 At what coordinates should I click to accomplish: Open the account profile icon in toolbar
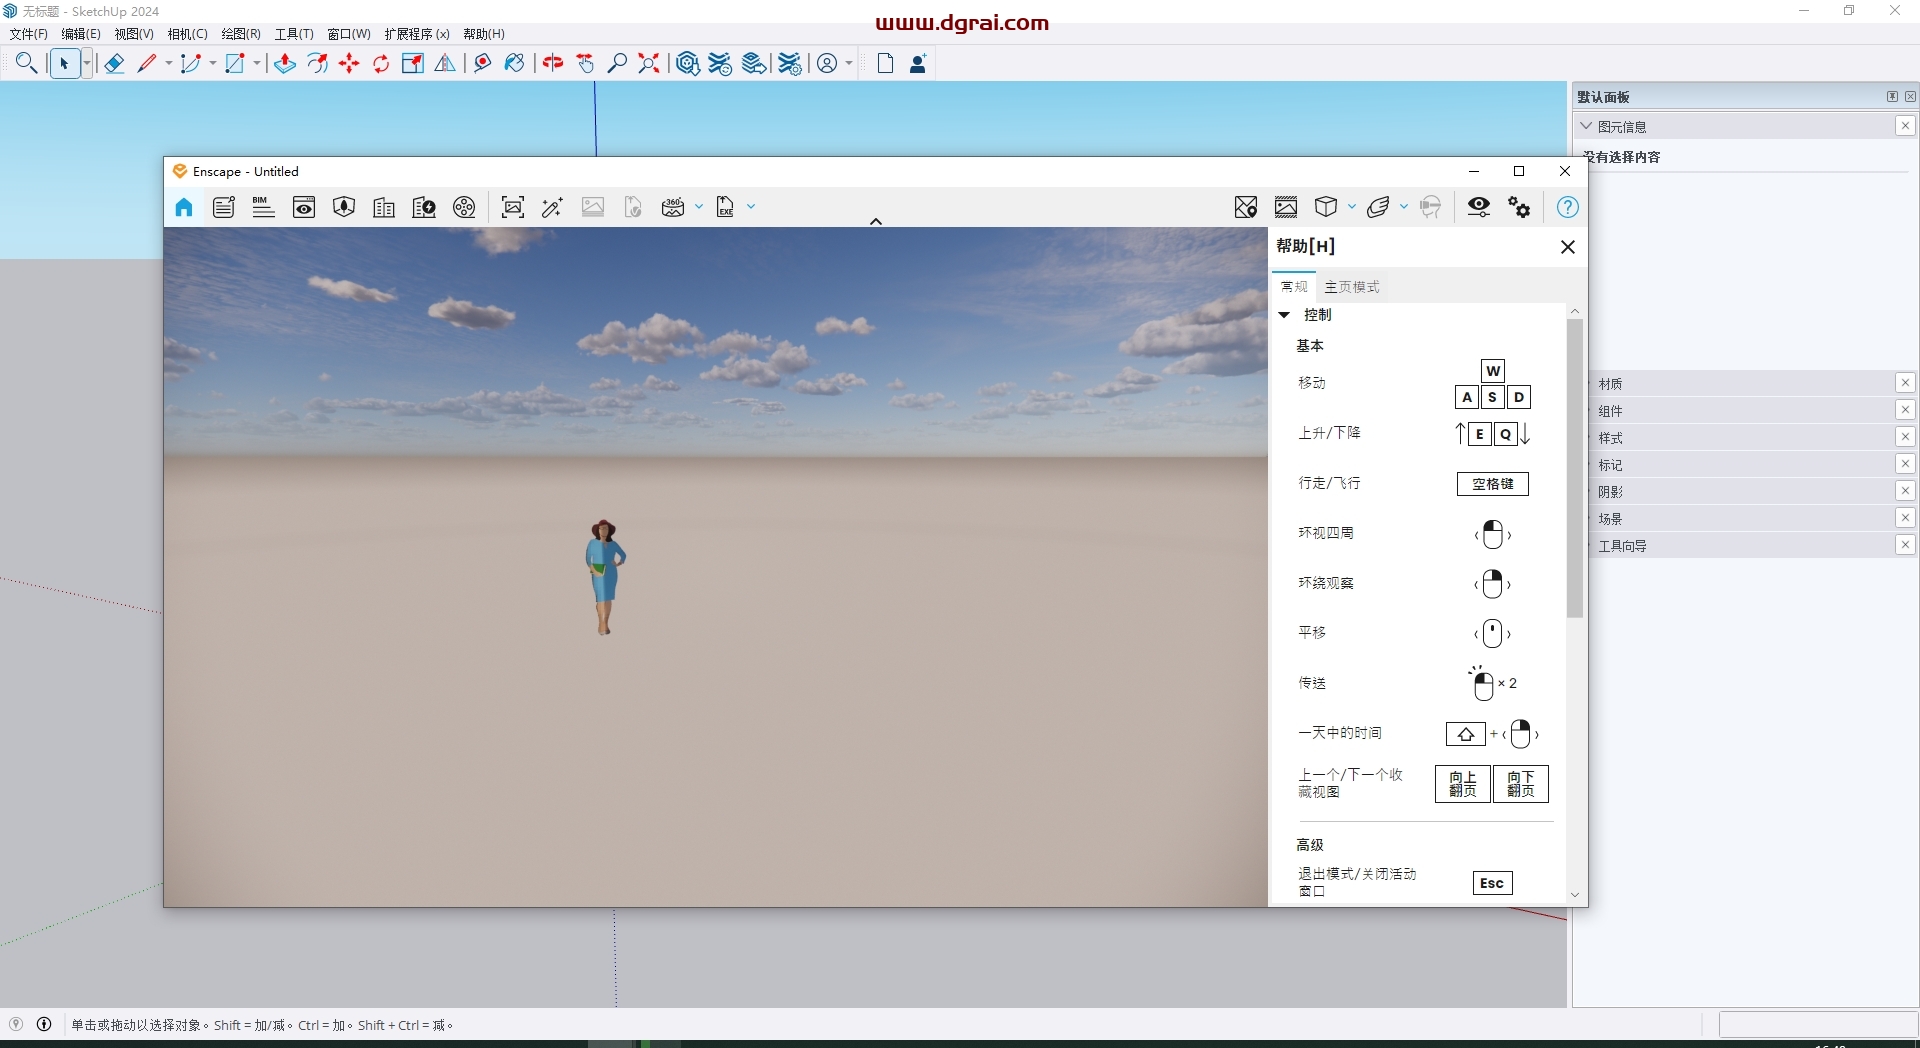pos(827,64)
